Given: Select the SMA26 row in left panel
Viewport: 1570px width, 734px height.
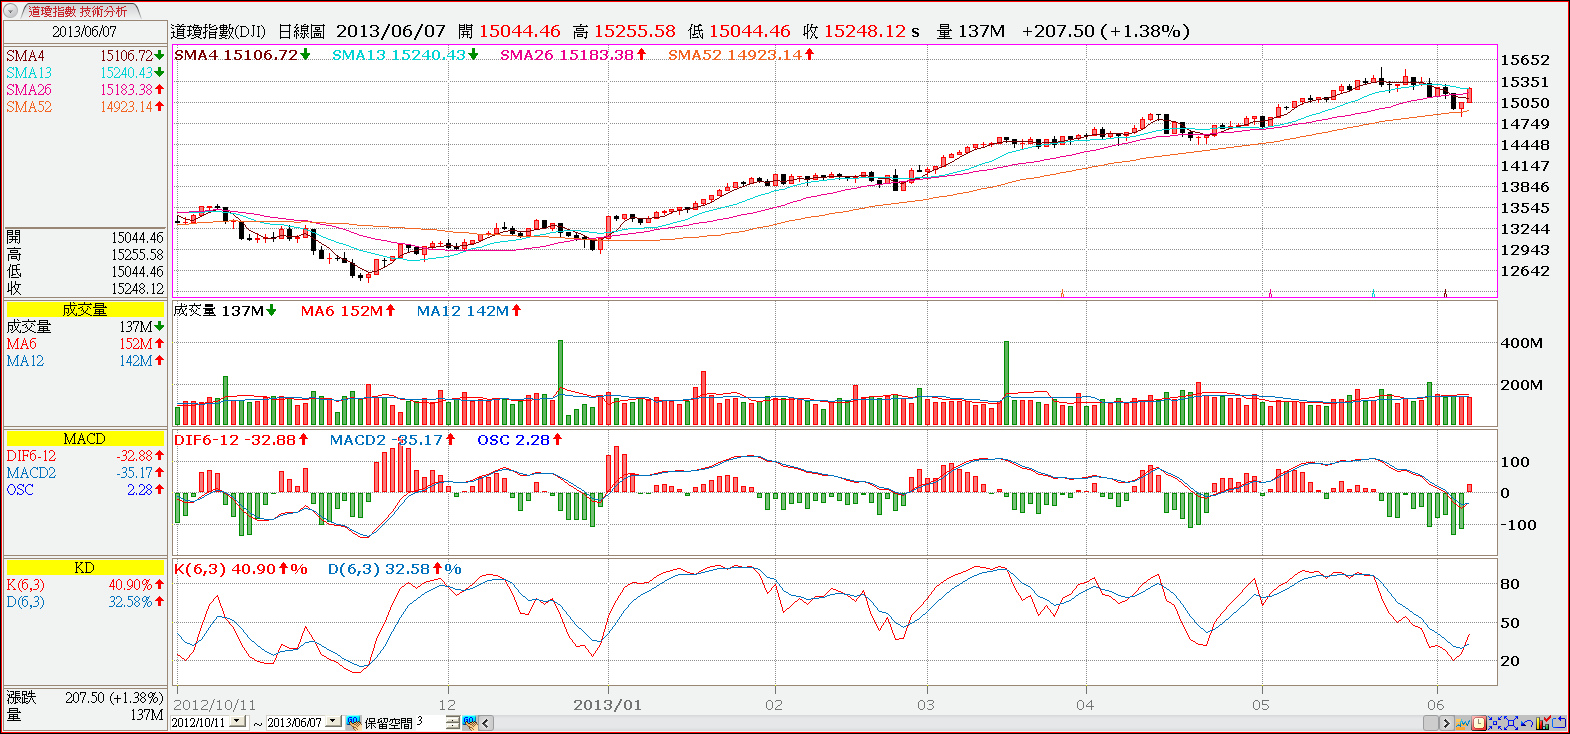Looking at the screenshot, I should (x=85, y=90).
